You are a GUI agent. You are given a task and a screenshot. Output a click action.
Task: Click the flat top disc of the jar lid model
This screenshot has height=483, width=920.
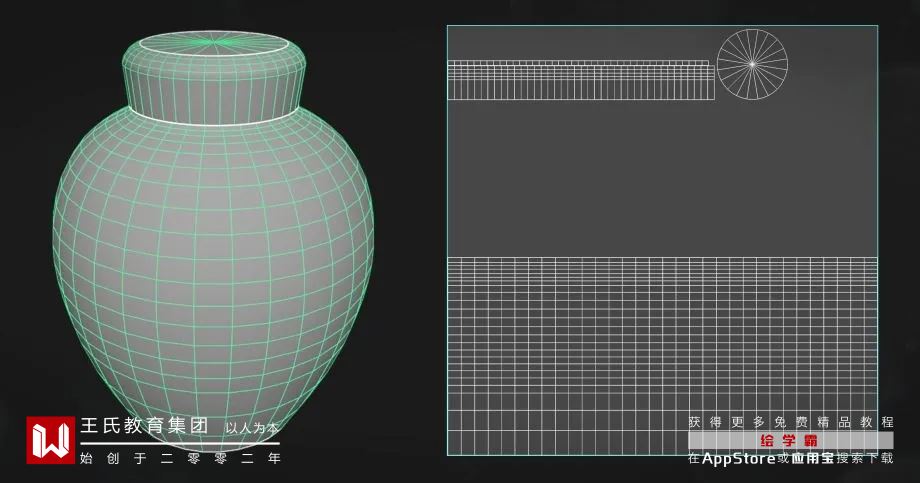(214, 43)
